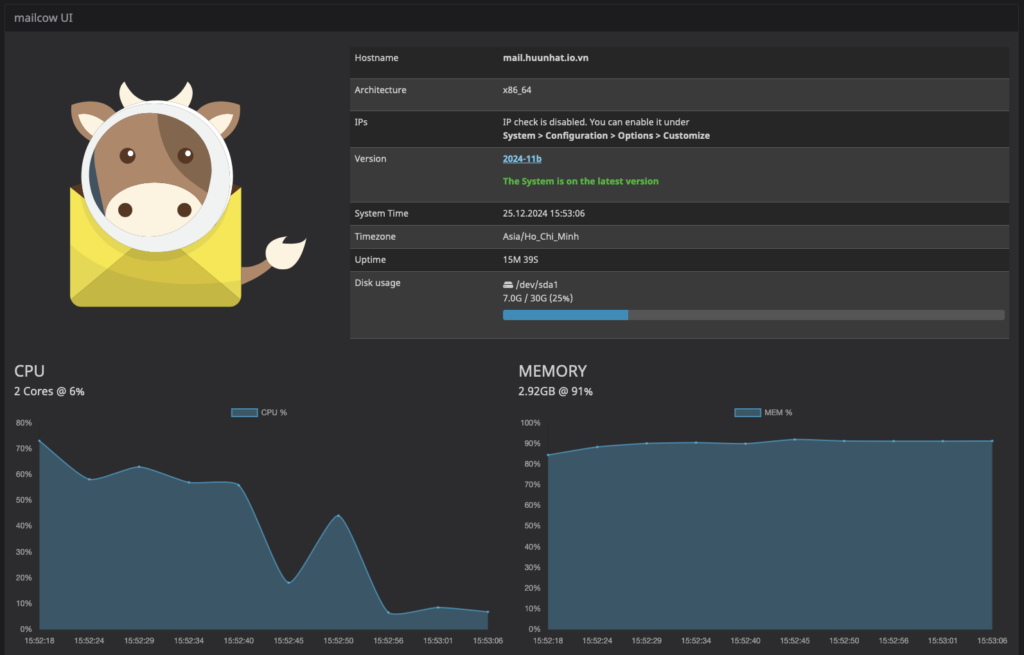This screenshot has height=655, width=1024.
Task: Click the MEM % legend label
Action: 778,412
